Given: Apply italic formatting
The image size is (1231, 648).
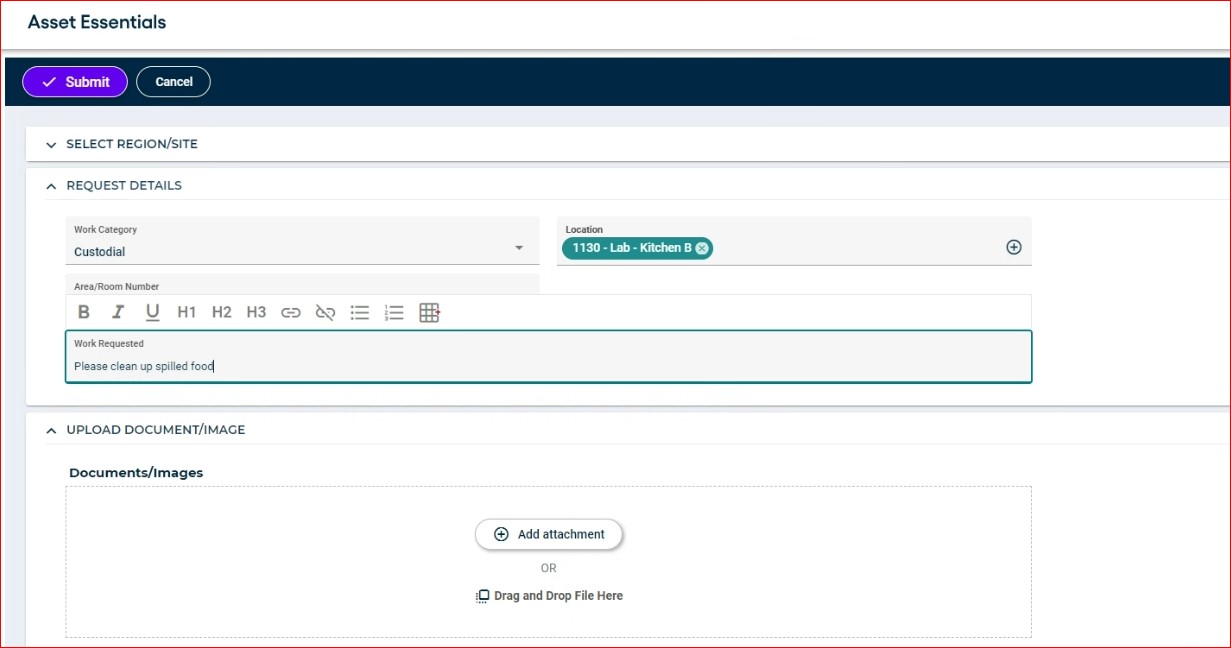Looking at the screenshot, I should [x=118, y=312].
